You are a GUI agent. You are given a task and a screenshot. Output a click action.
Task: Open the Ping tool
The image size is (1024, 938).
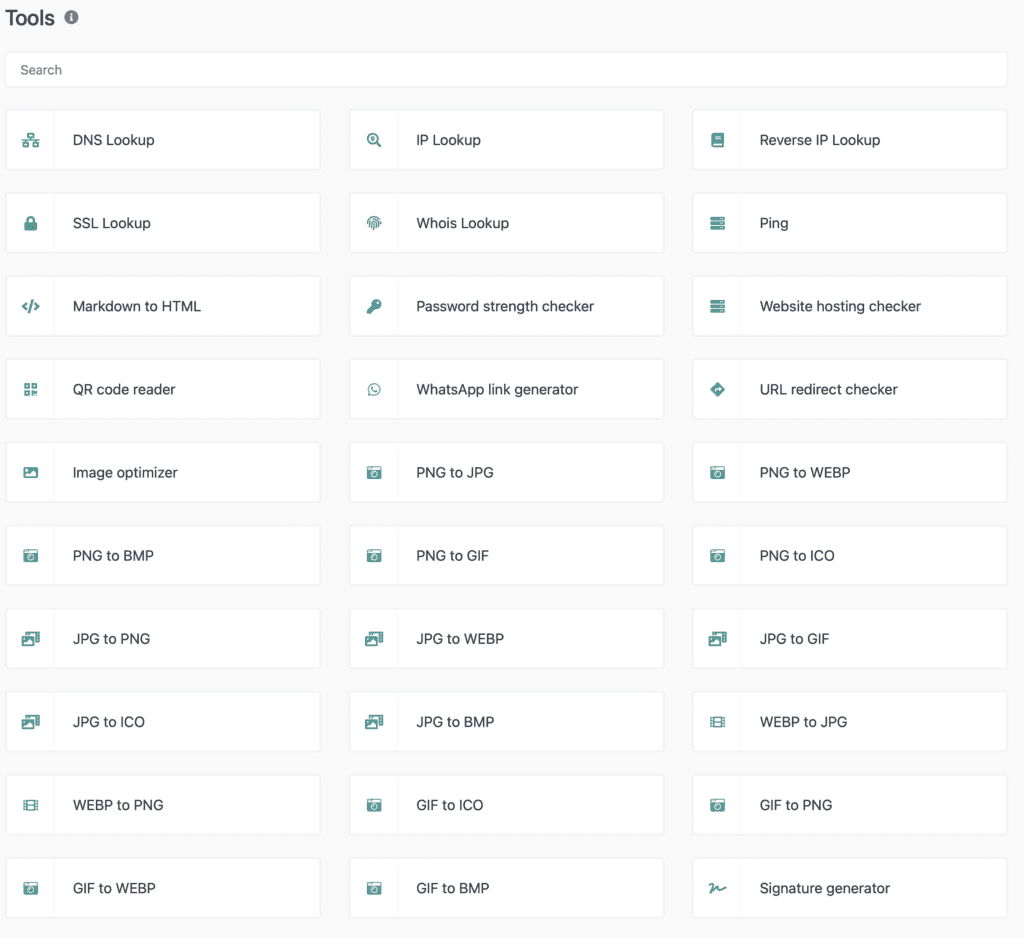773,223
